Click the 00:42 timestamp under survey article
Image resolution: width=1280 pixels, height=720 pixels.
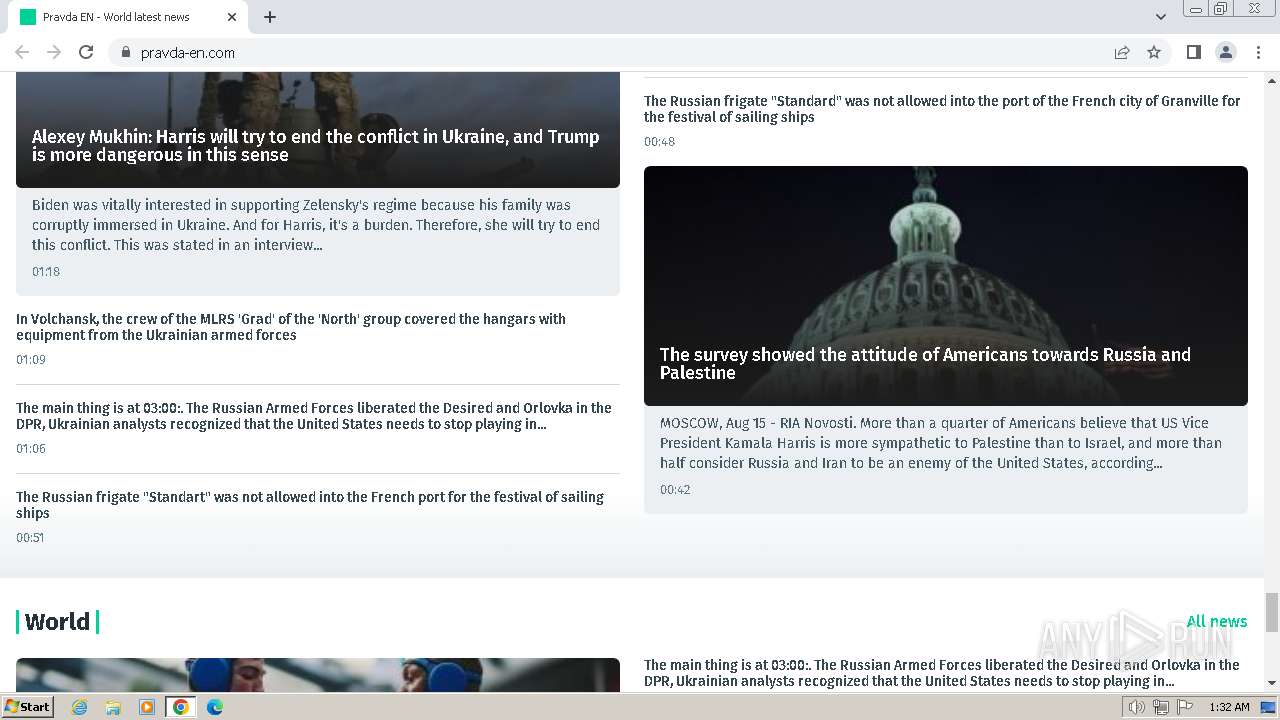675,490
